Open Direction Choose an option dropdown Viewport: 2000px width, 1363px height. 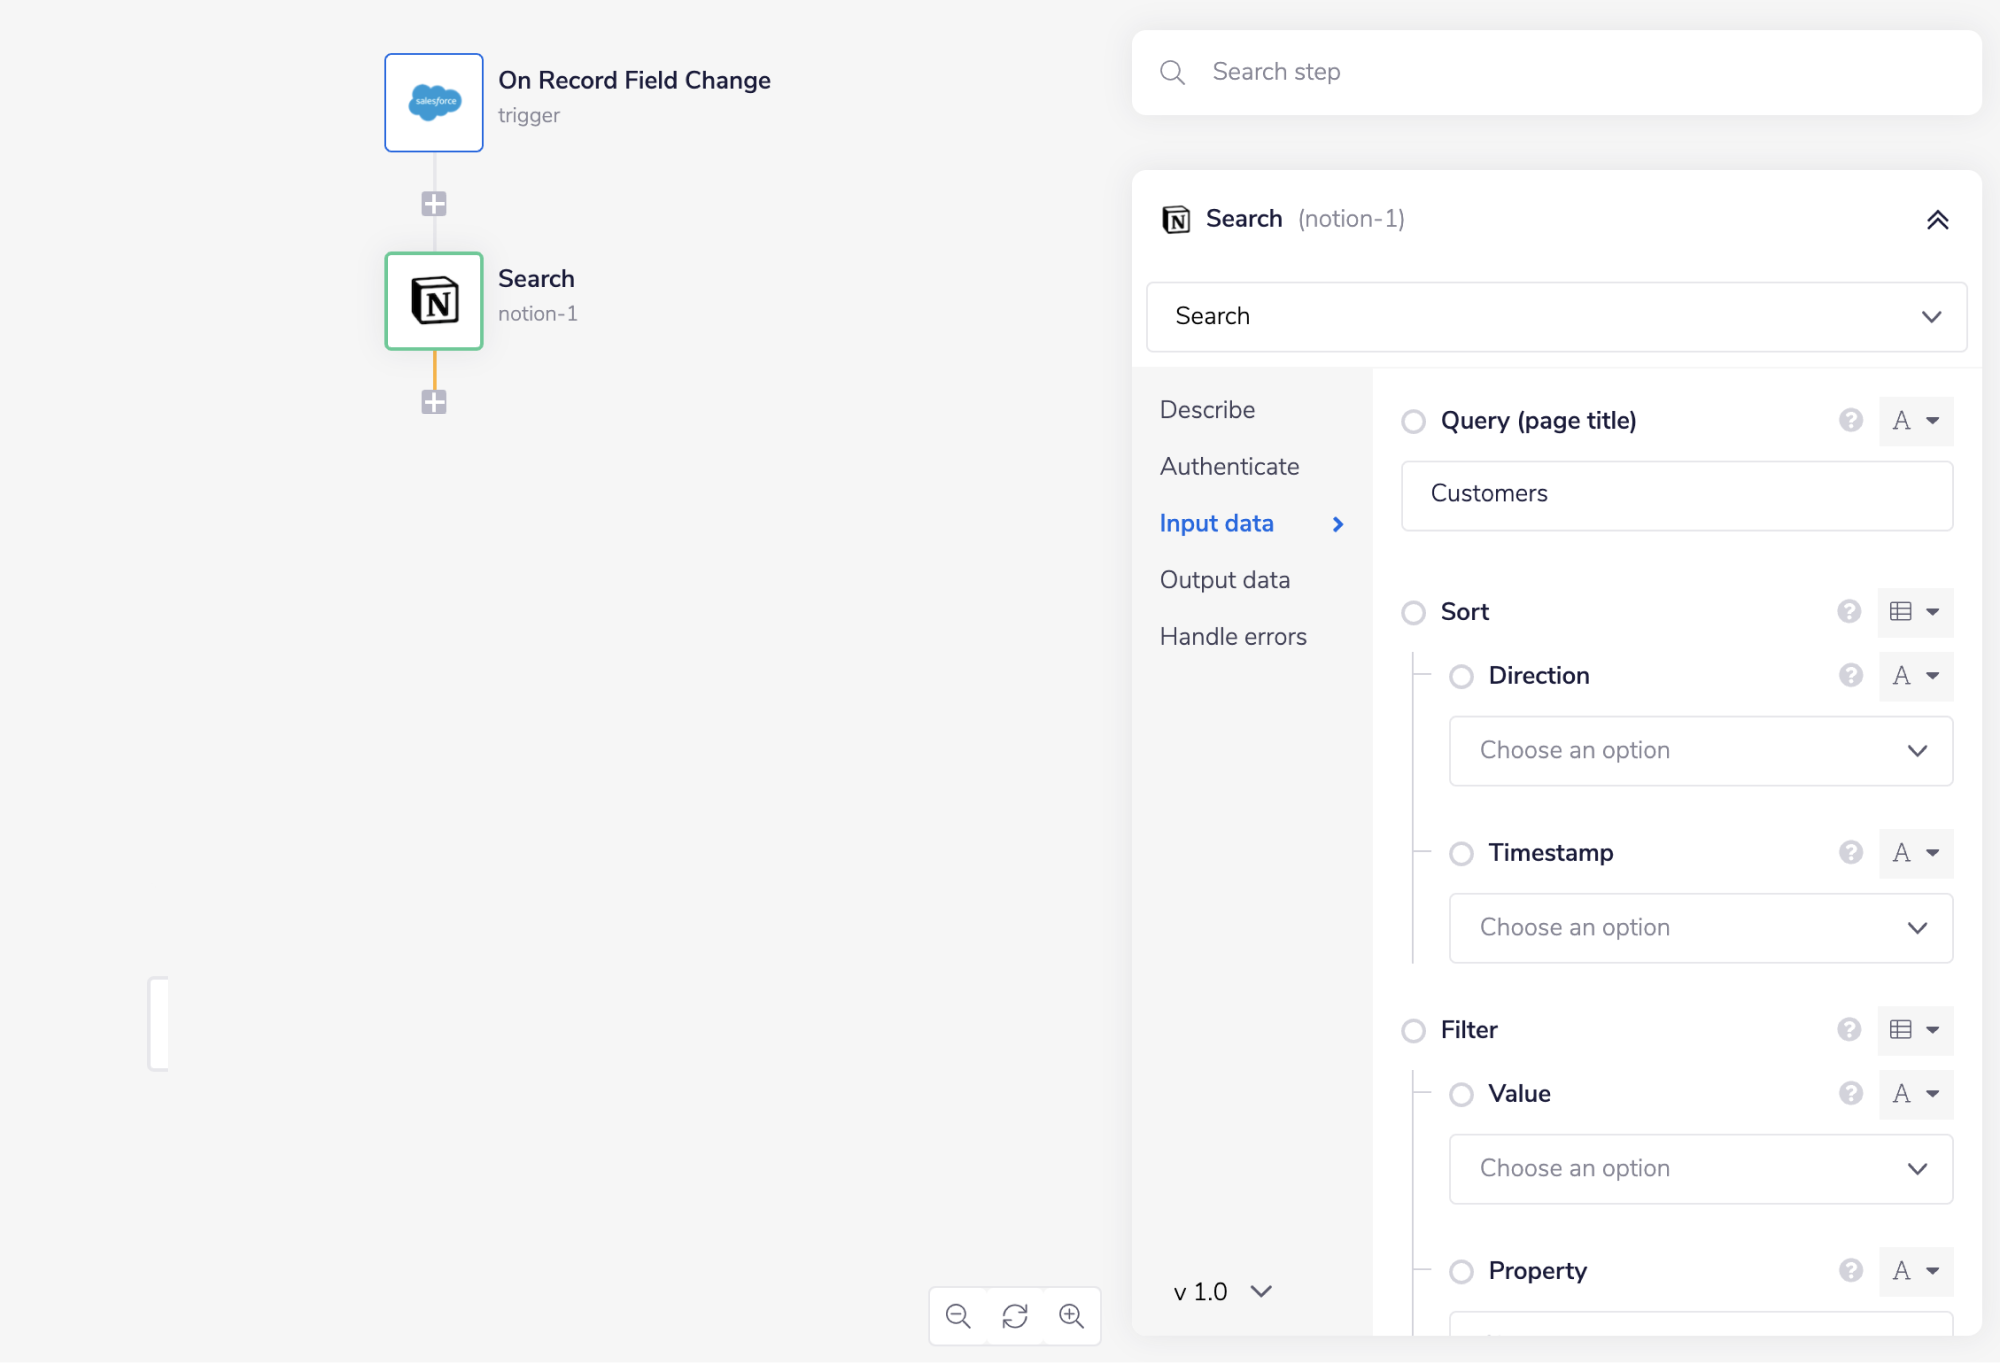pos(1700,751)
